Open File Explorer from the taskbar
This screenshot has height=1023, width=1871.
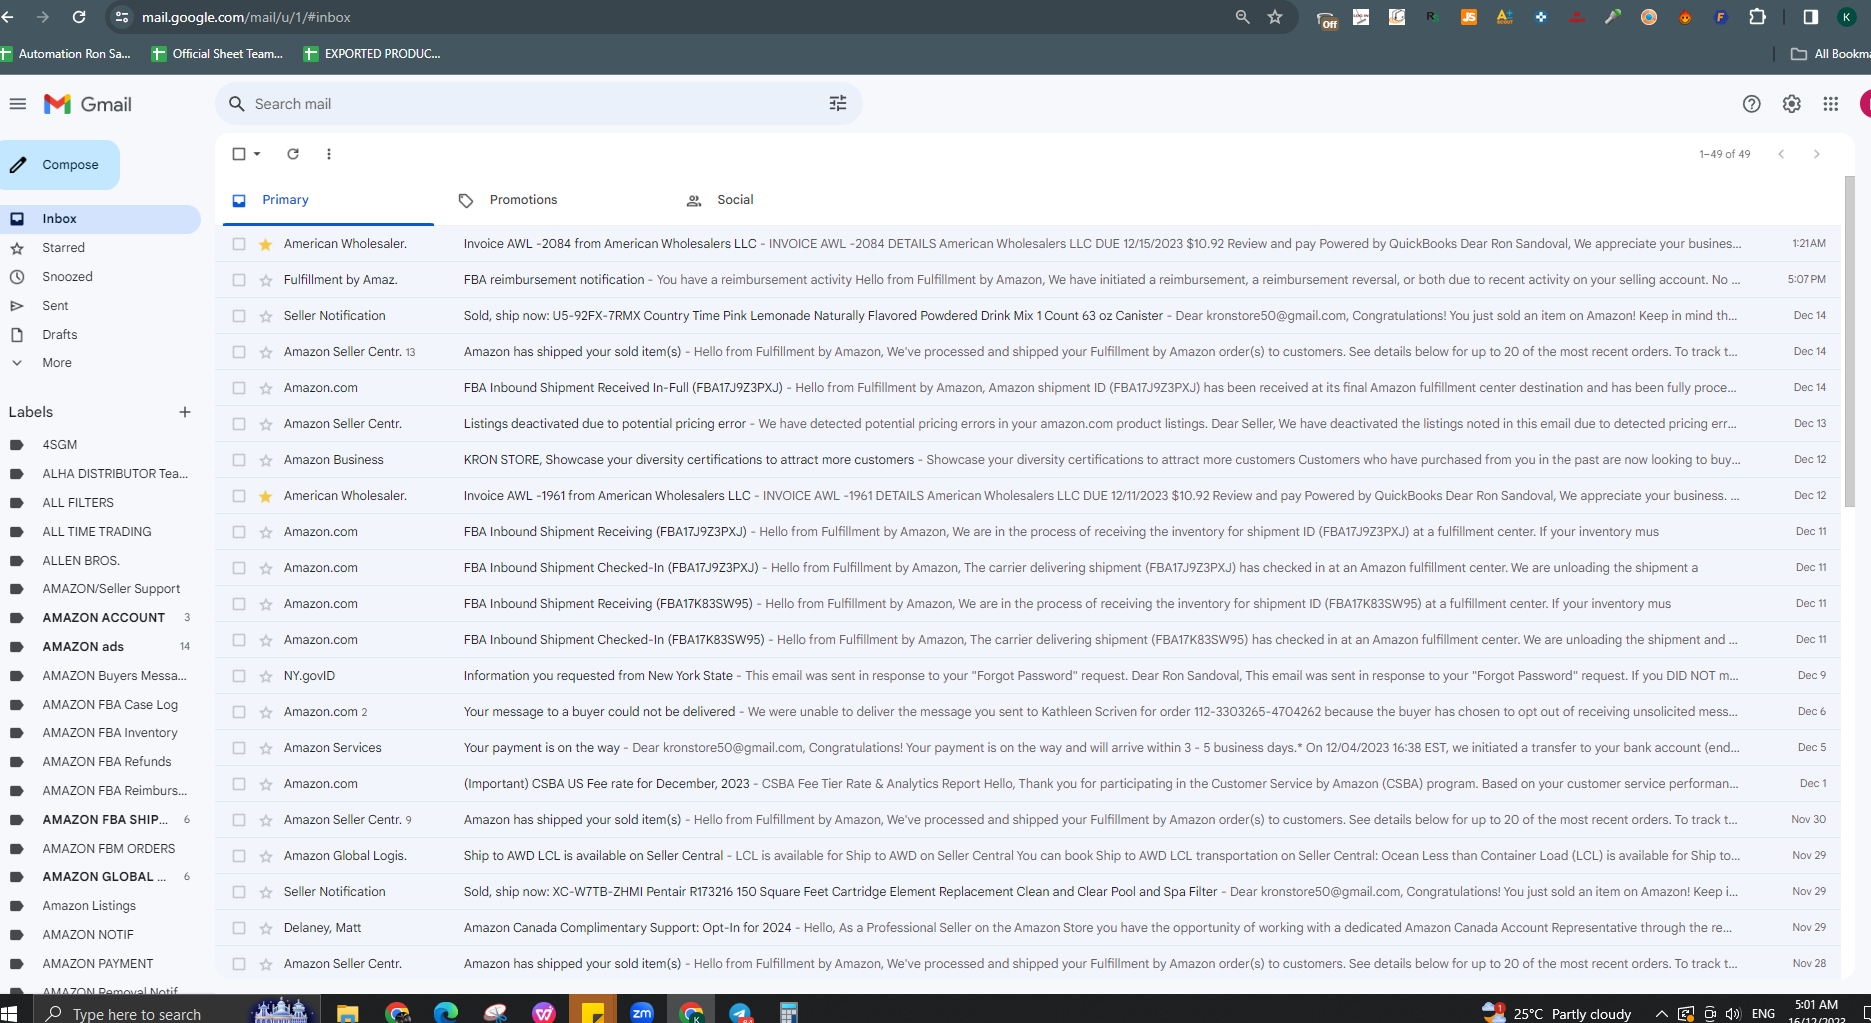[x=347, y=1012]
